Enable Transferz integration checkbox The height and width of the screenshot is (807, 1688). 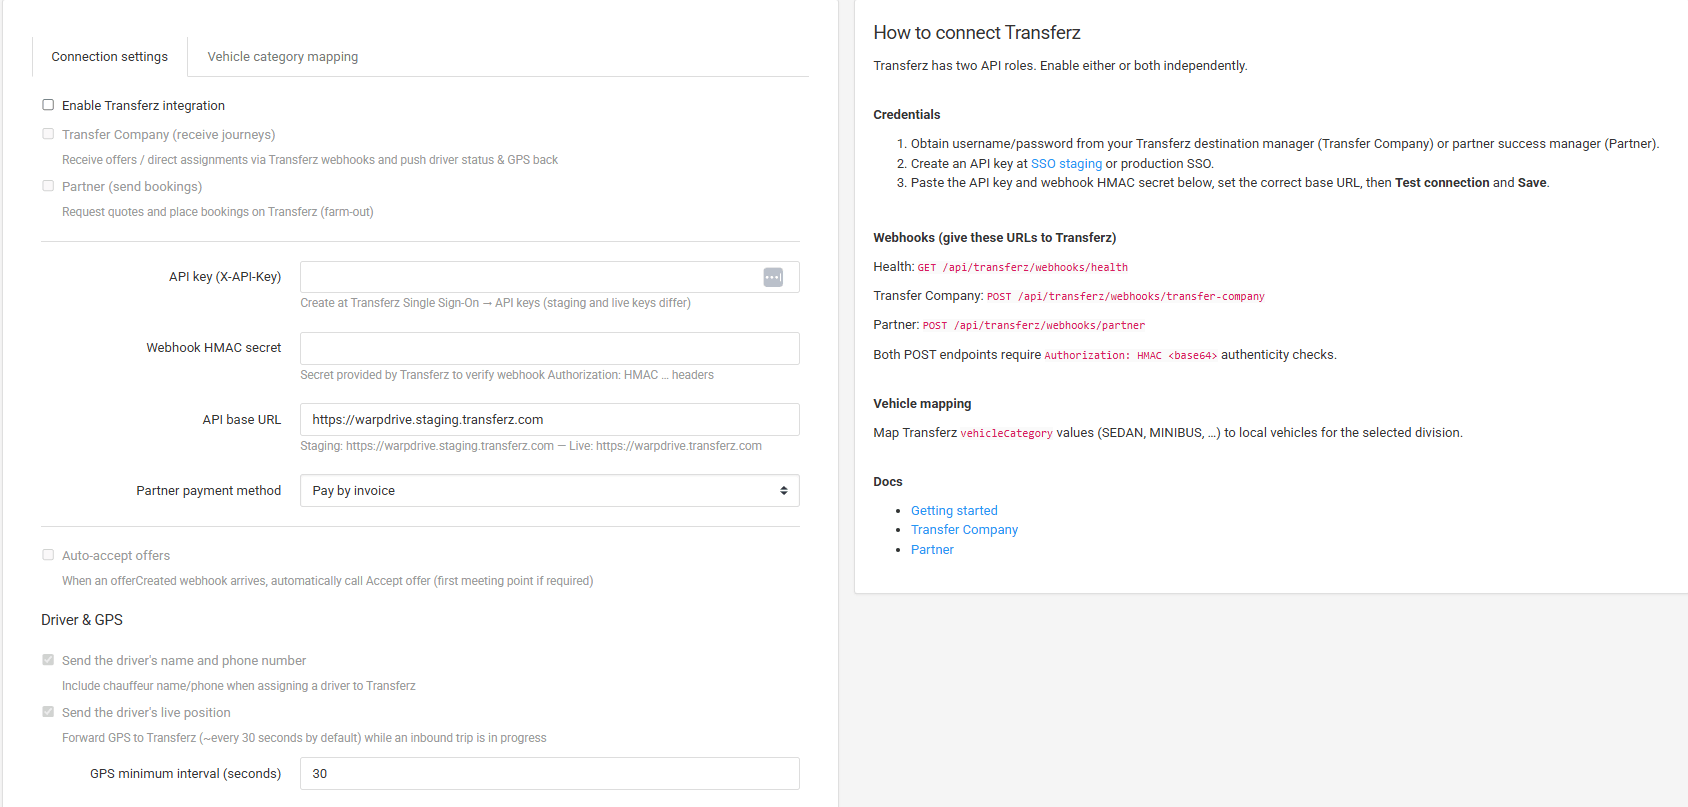48,105
